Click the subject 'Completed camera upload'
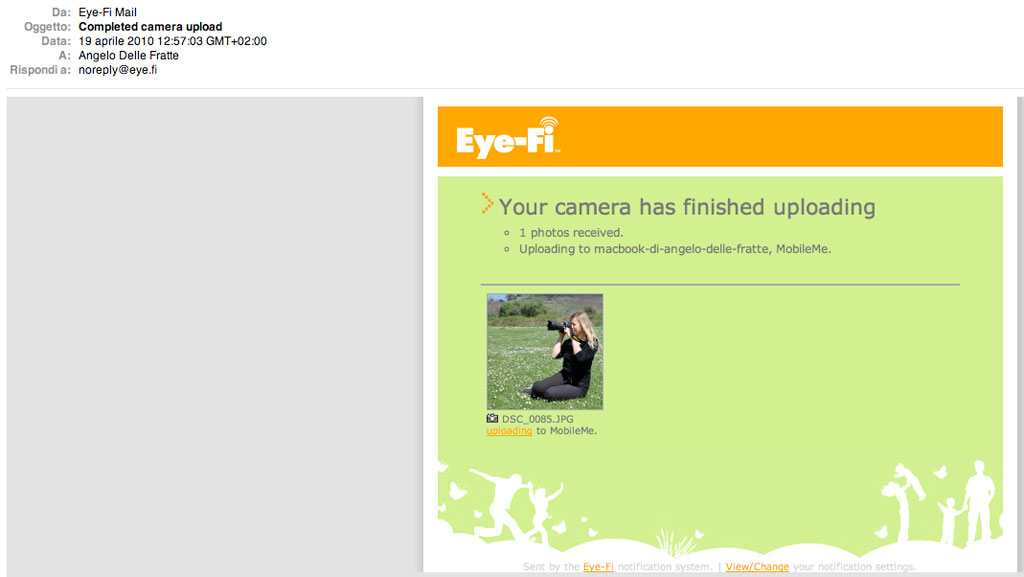 (150, 27)
